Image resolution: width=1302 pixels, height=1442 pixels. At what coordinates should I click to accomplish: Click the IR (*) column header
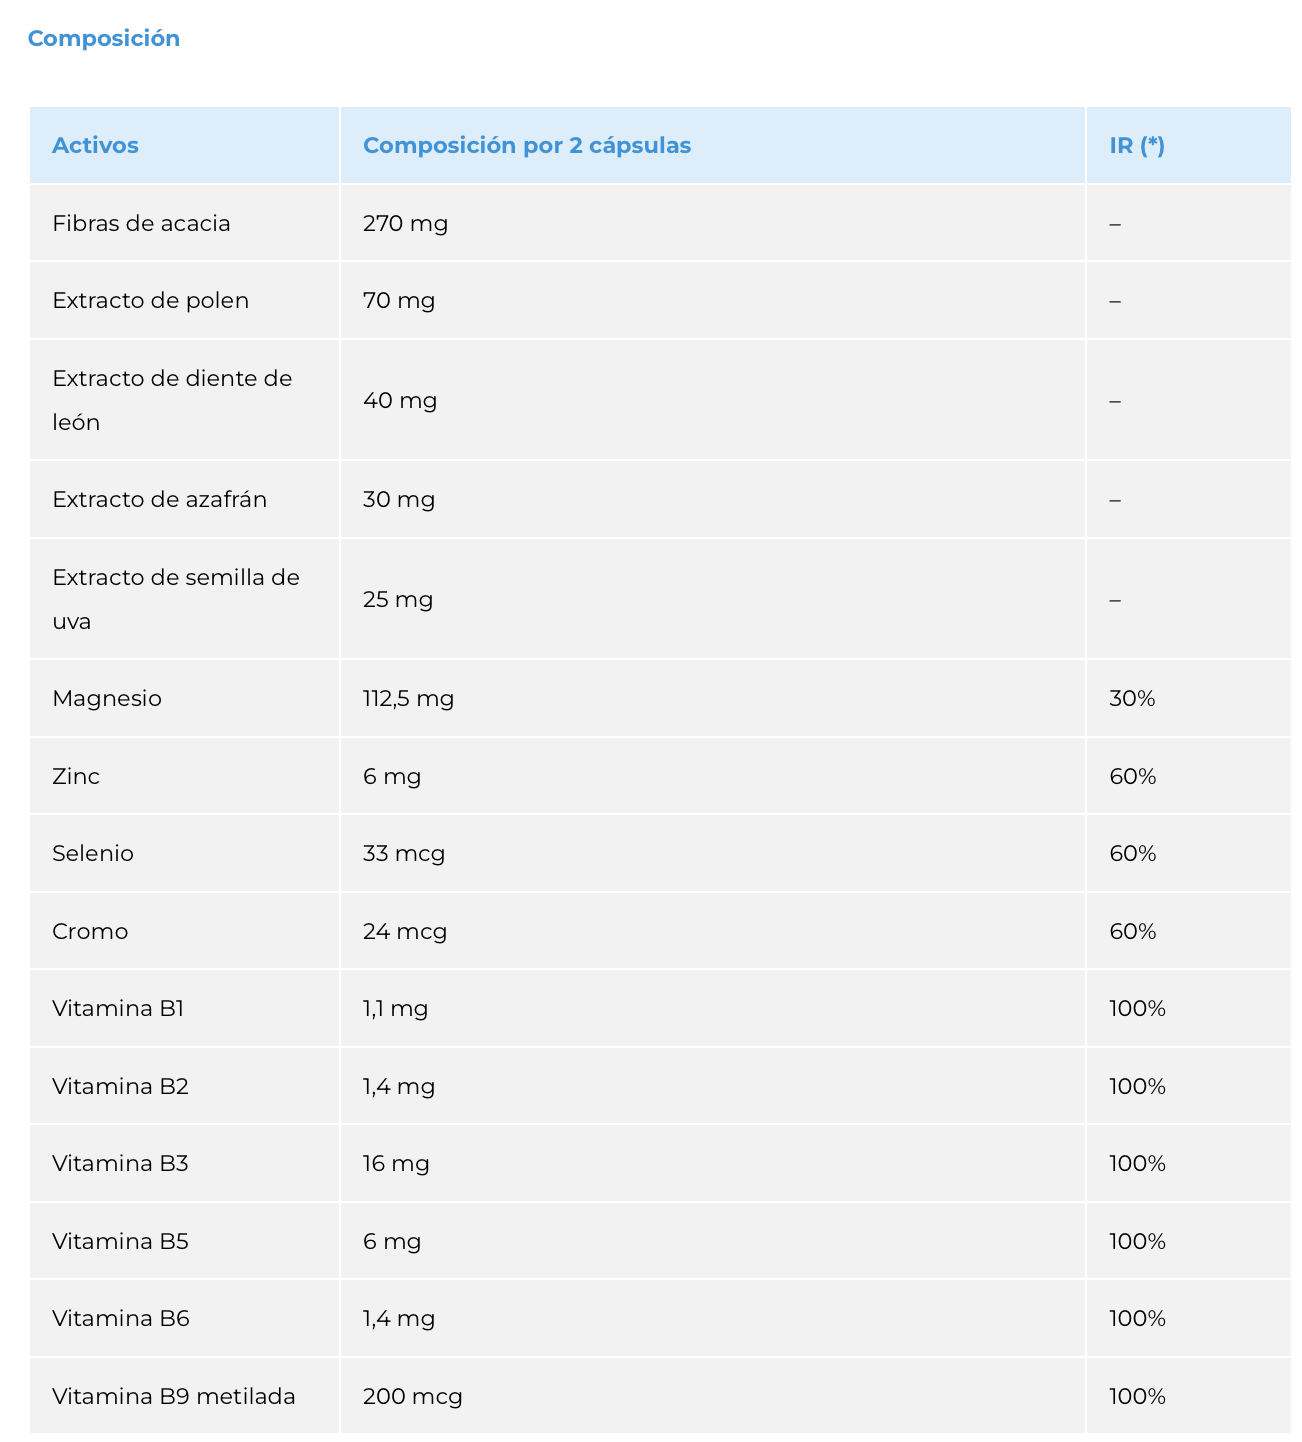click(1137, 145)
